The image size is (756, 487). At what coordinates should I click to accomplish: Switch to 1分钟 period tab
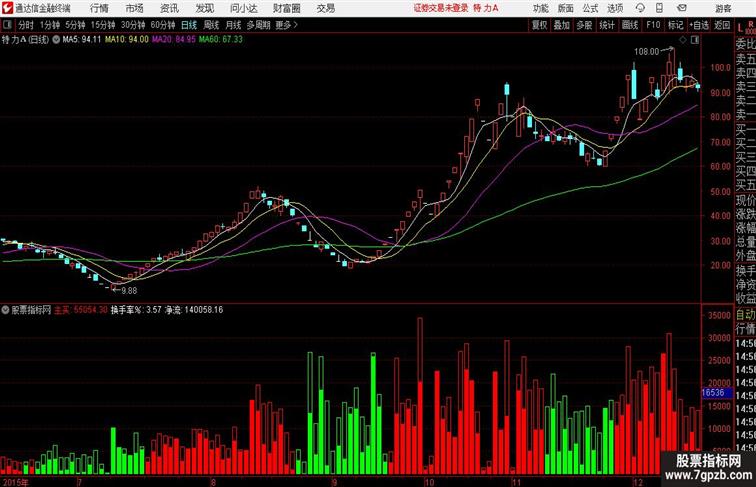coord(50,25)
